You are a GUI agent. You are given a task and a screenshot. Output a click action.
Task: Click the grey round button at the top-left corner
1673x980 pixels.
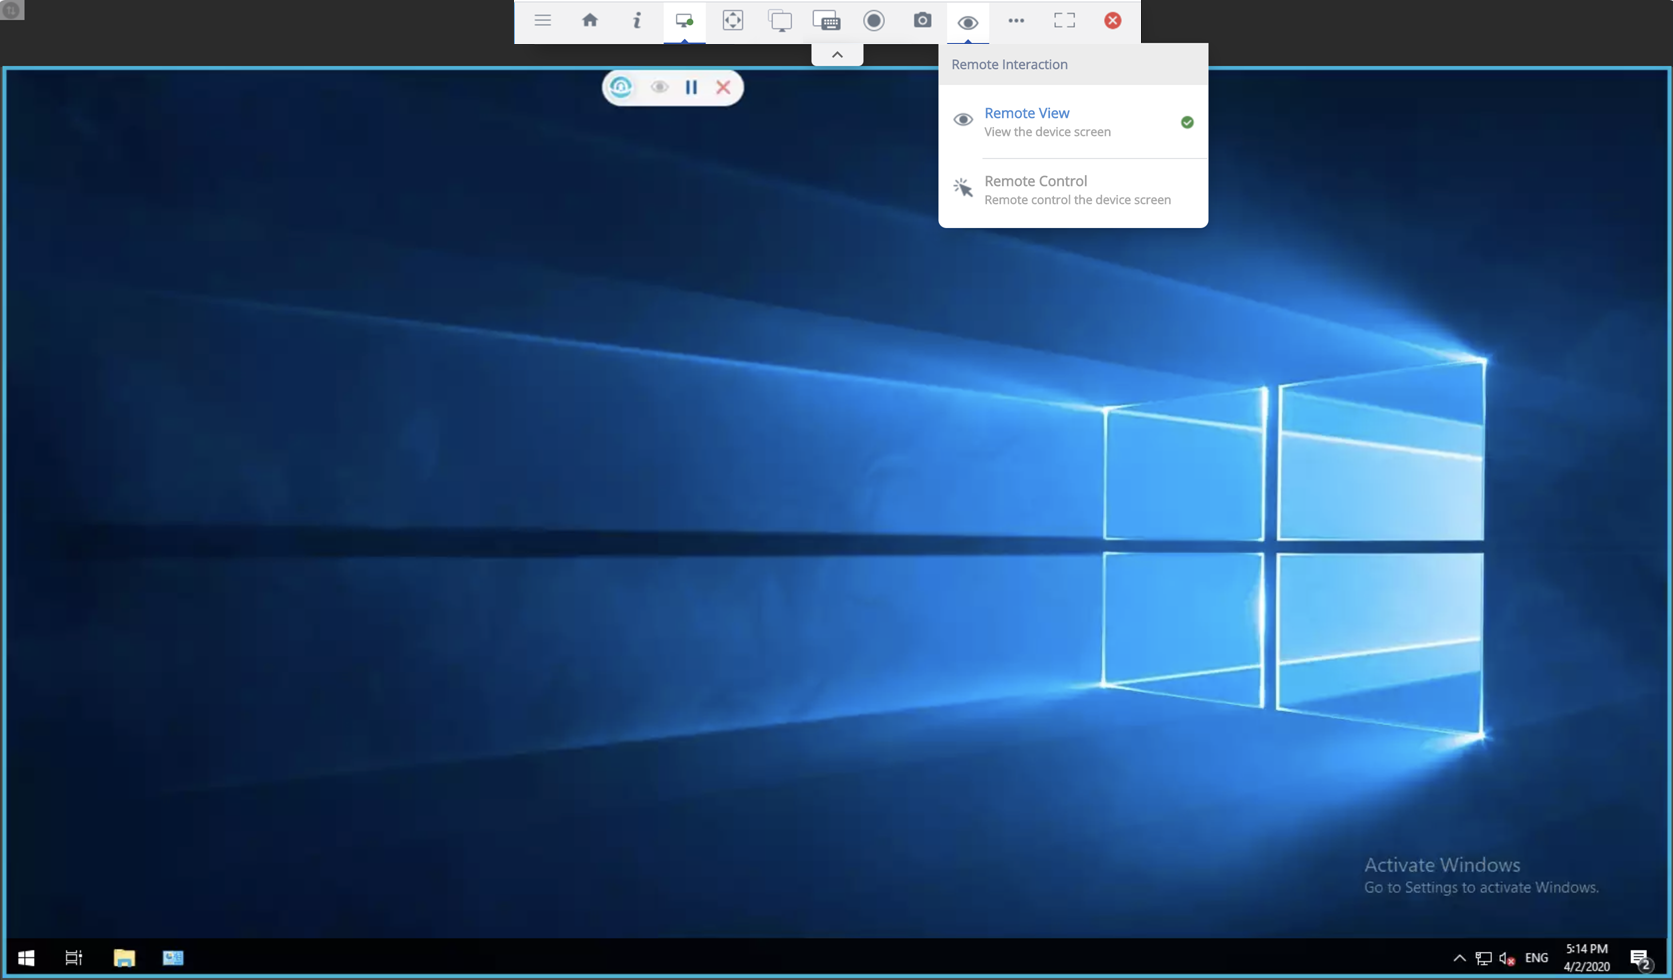(x=12, y=10)
